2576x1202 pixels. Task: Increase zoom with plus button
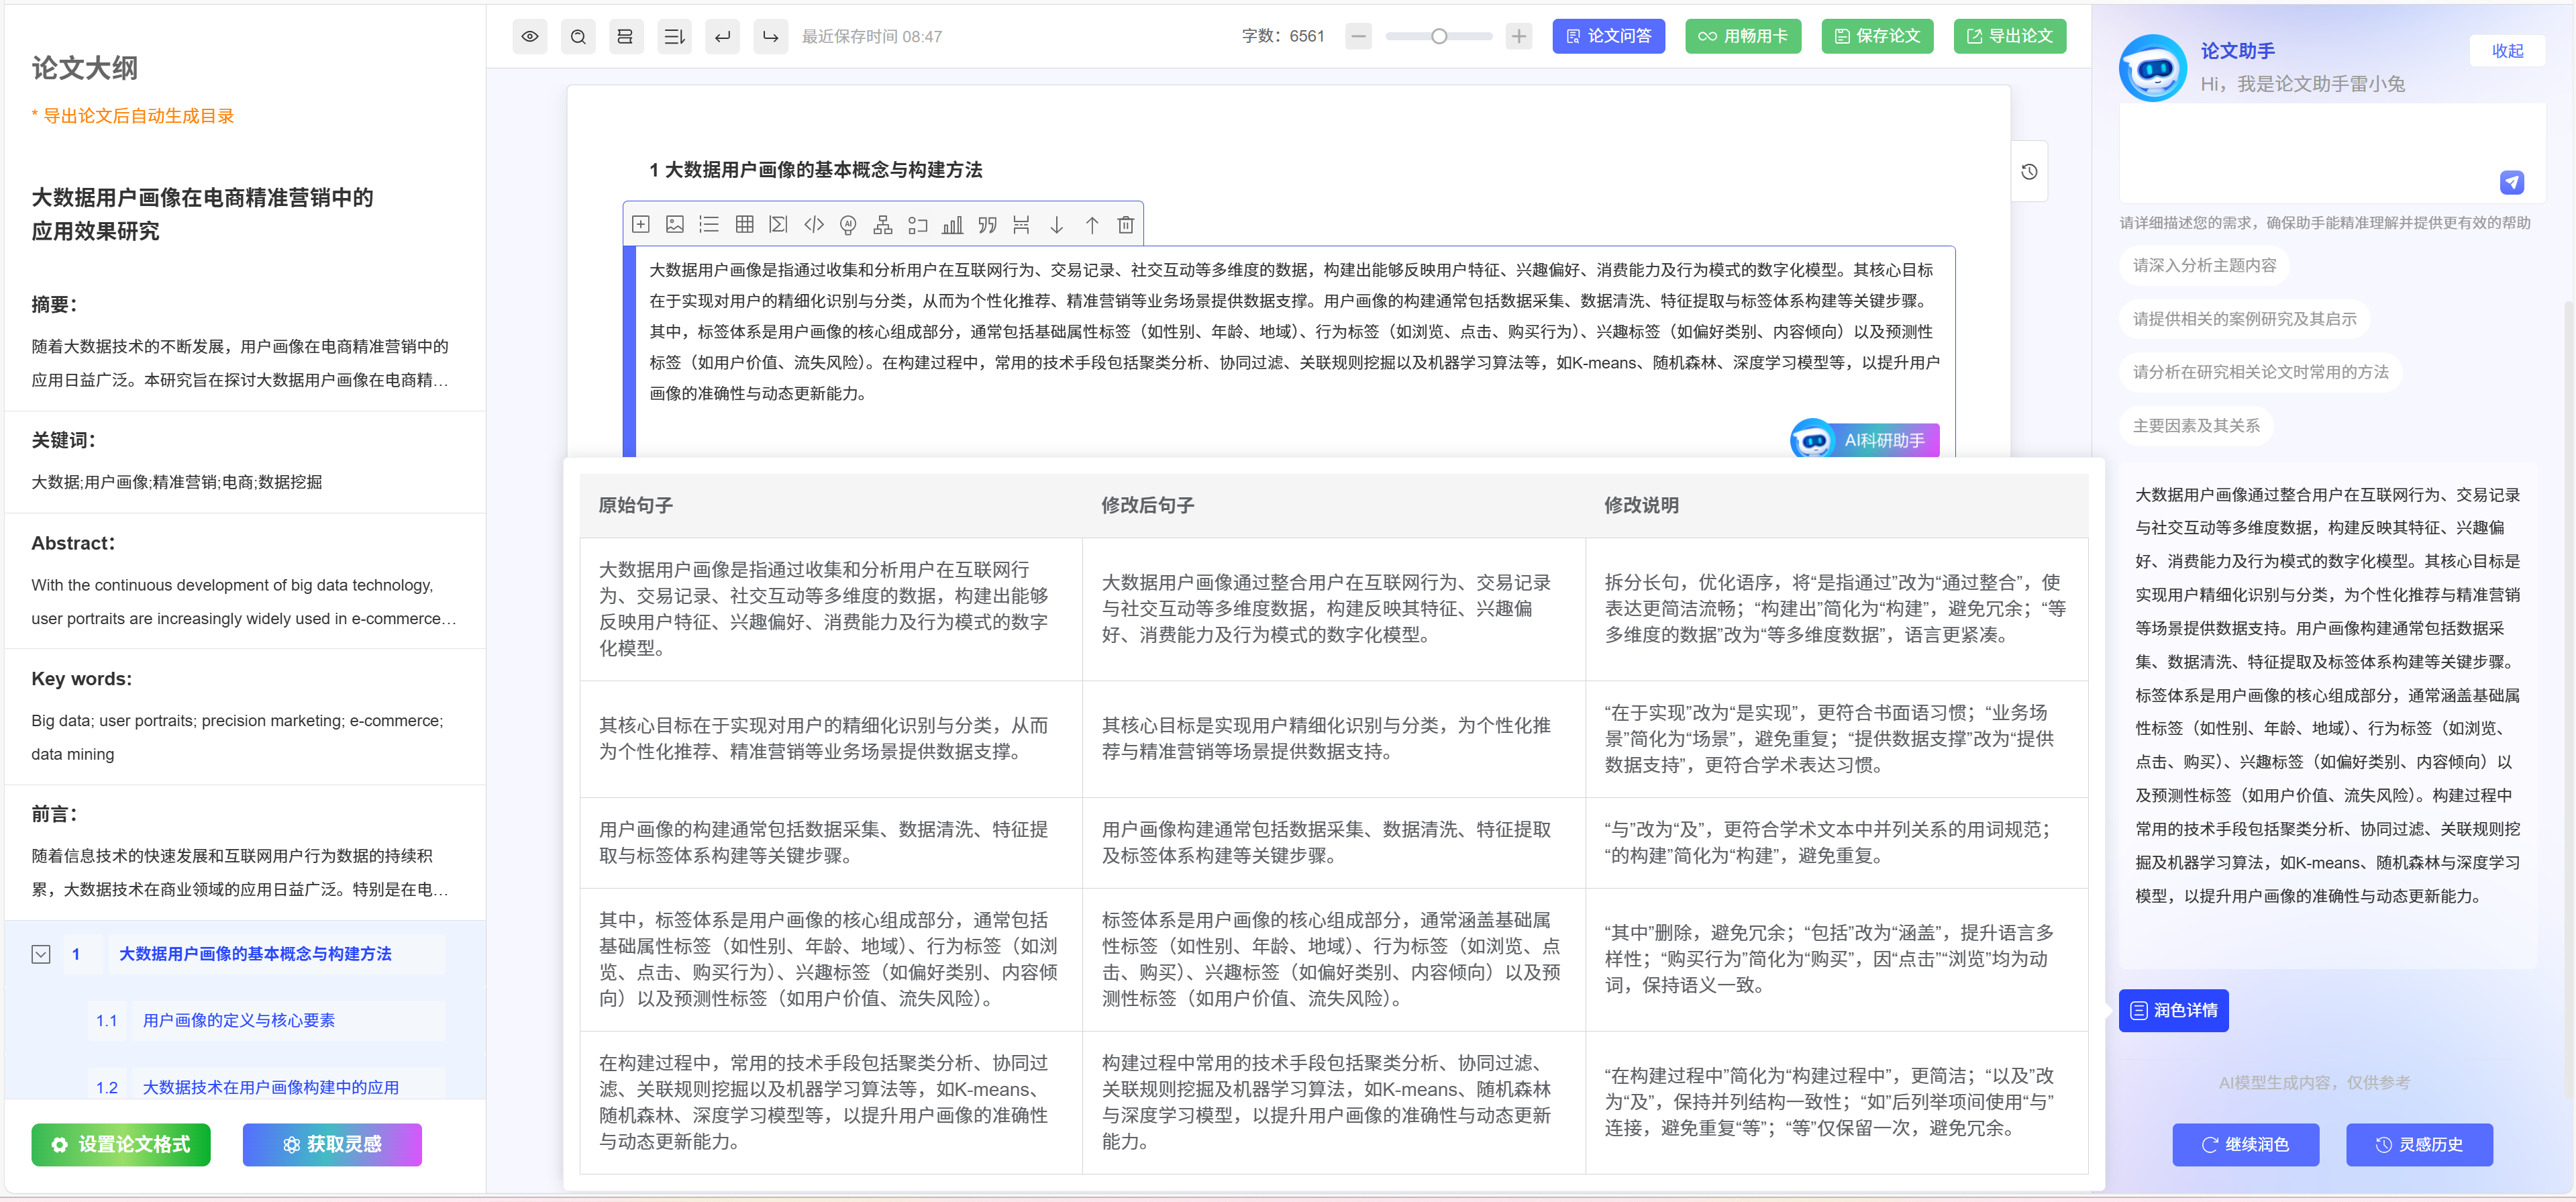click(1518, 36)
